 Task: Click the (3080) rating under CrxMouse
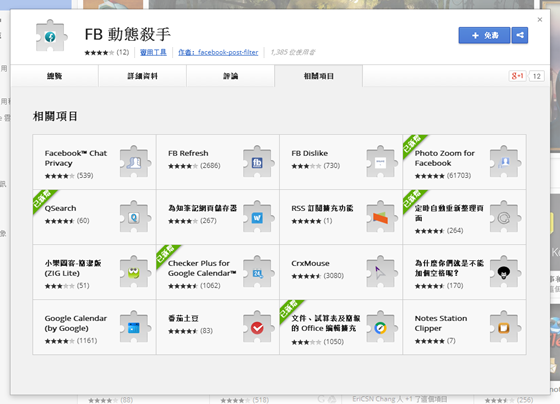tap(334, 275)
